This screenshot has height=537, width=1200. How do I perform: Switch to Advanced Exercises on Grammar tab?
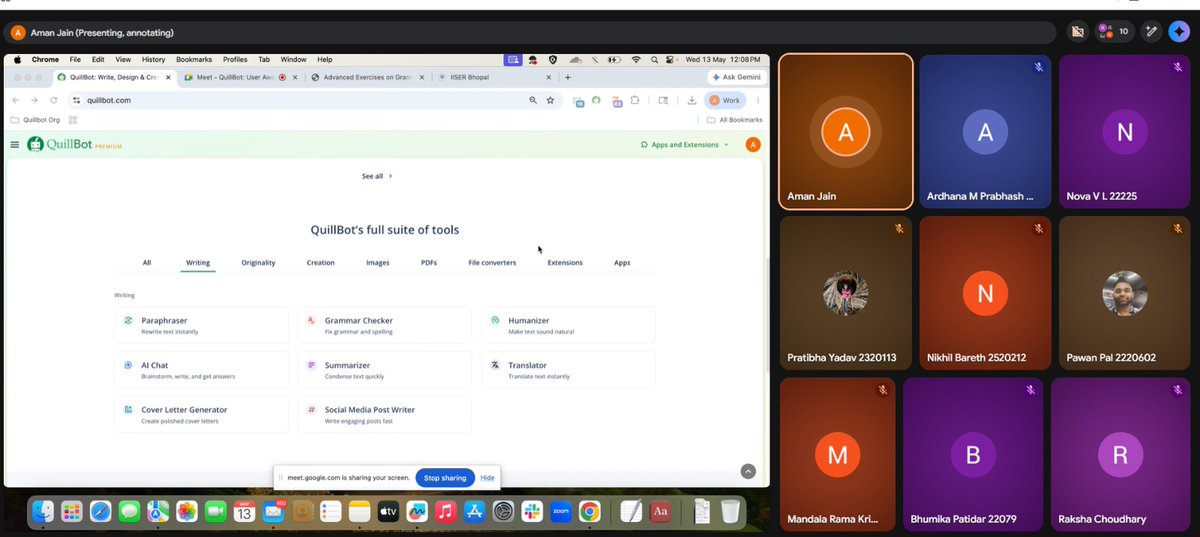(x=368, y=77)
